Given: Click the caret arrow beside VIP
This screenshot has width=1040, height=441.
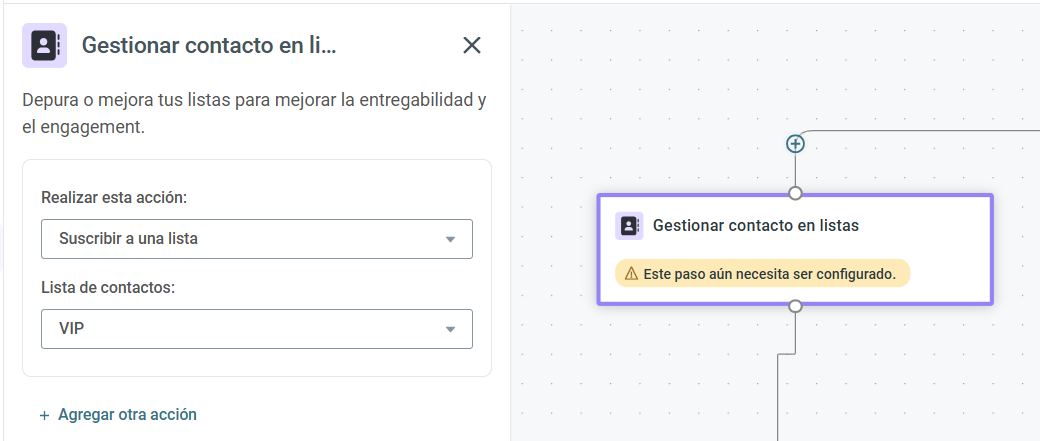Looking at the screenshot, I should (450, 330).
